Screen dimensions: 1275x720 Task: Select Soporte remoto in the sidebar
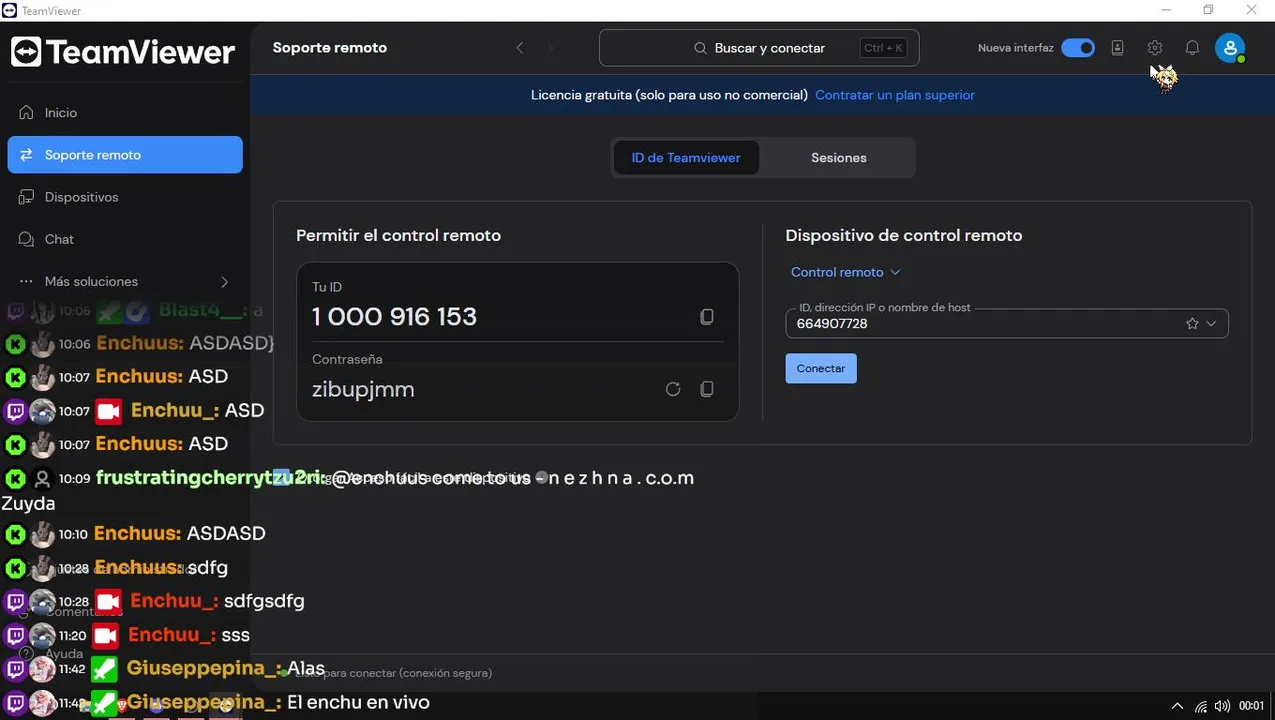[x=125, y=155]
